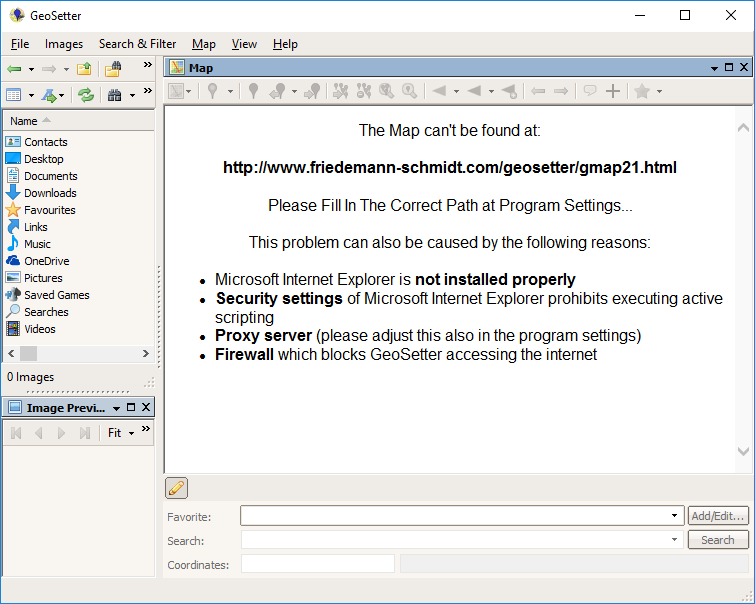Maximize the Map panel
This screenshot has width=755, height=604.
(x=729, y=67)
